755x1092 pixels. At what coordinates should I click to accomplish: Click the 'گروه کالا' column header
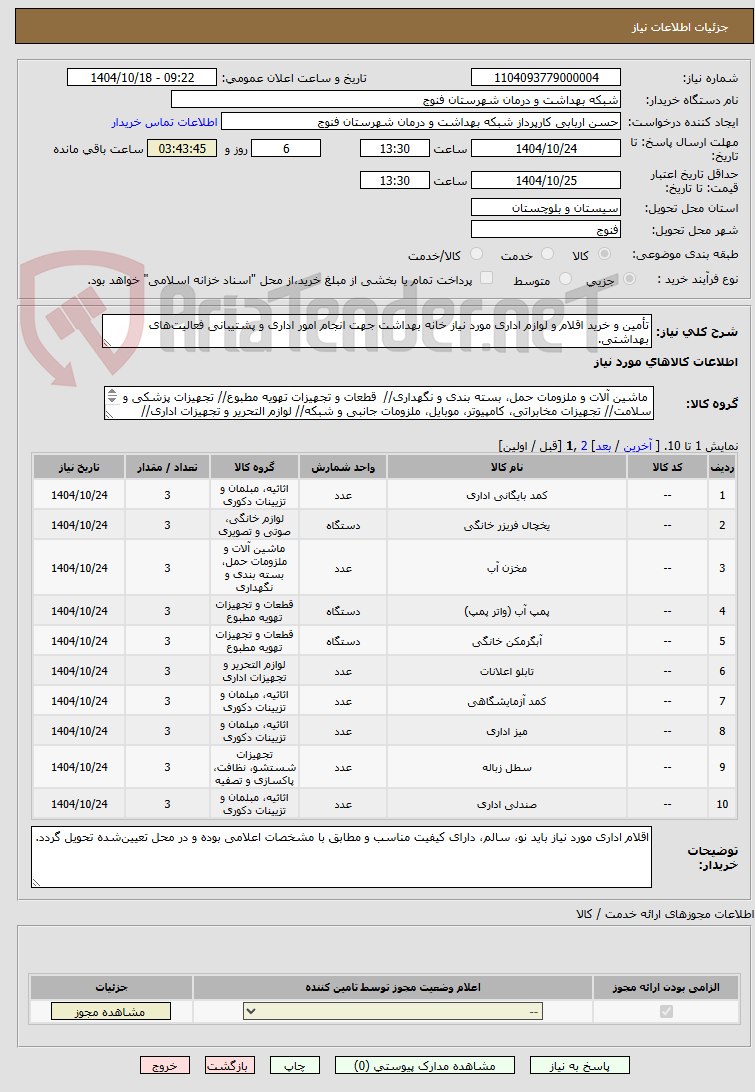coord(254,467)
